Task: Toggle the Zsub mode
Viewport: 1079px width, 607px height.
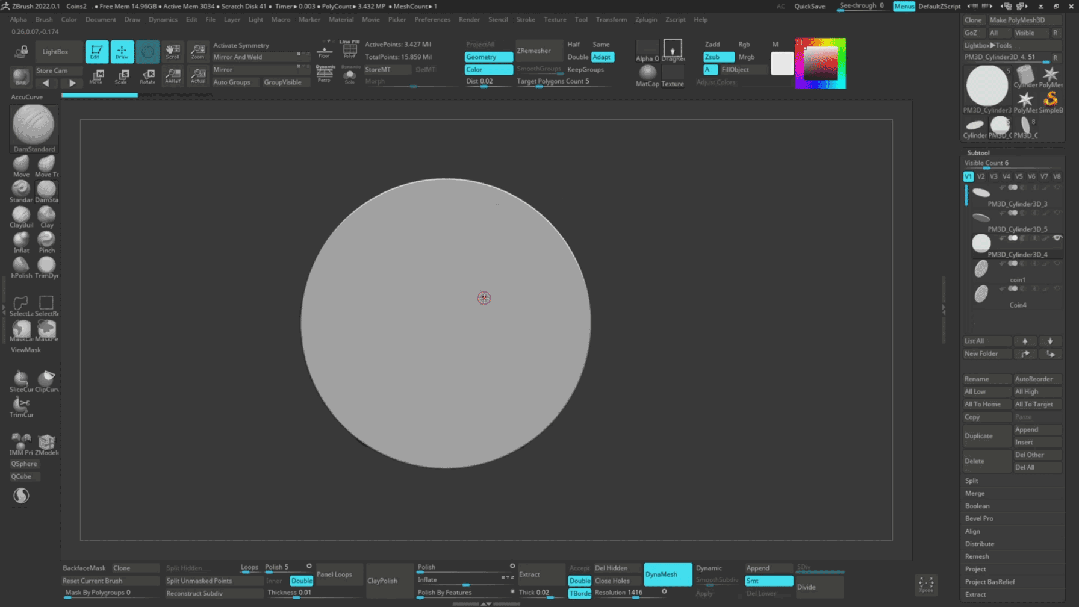Action: coord(718,57)
